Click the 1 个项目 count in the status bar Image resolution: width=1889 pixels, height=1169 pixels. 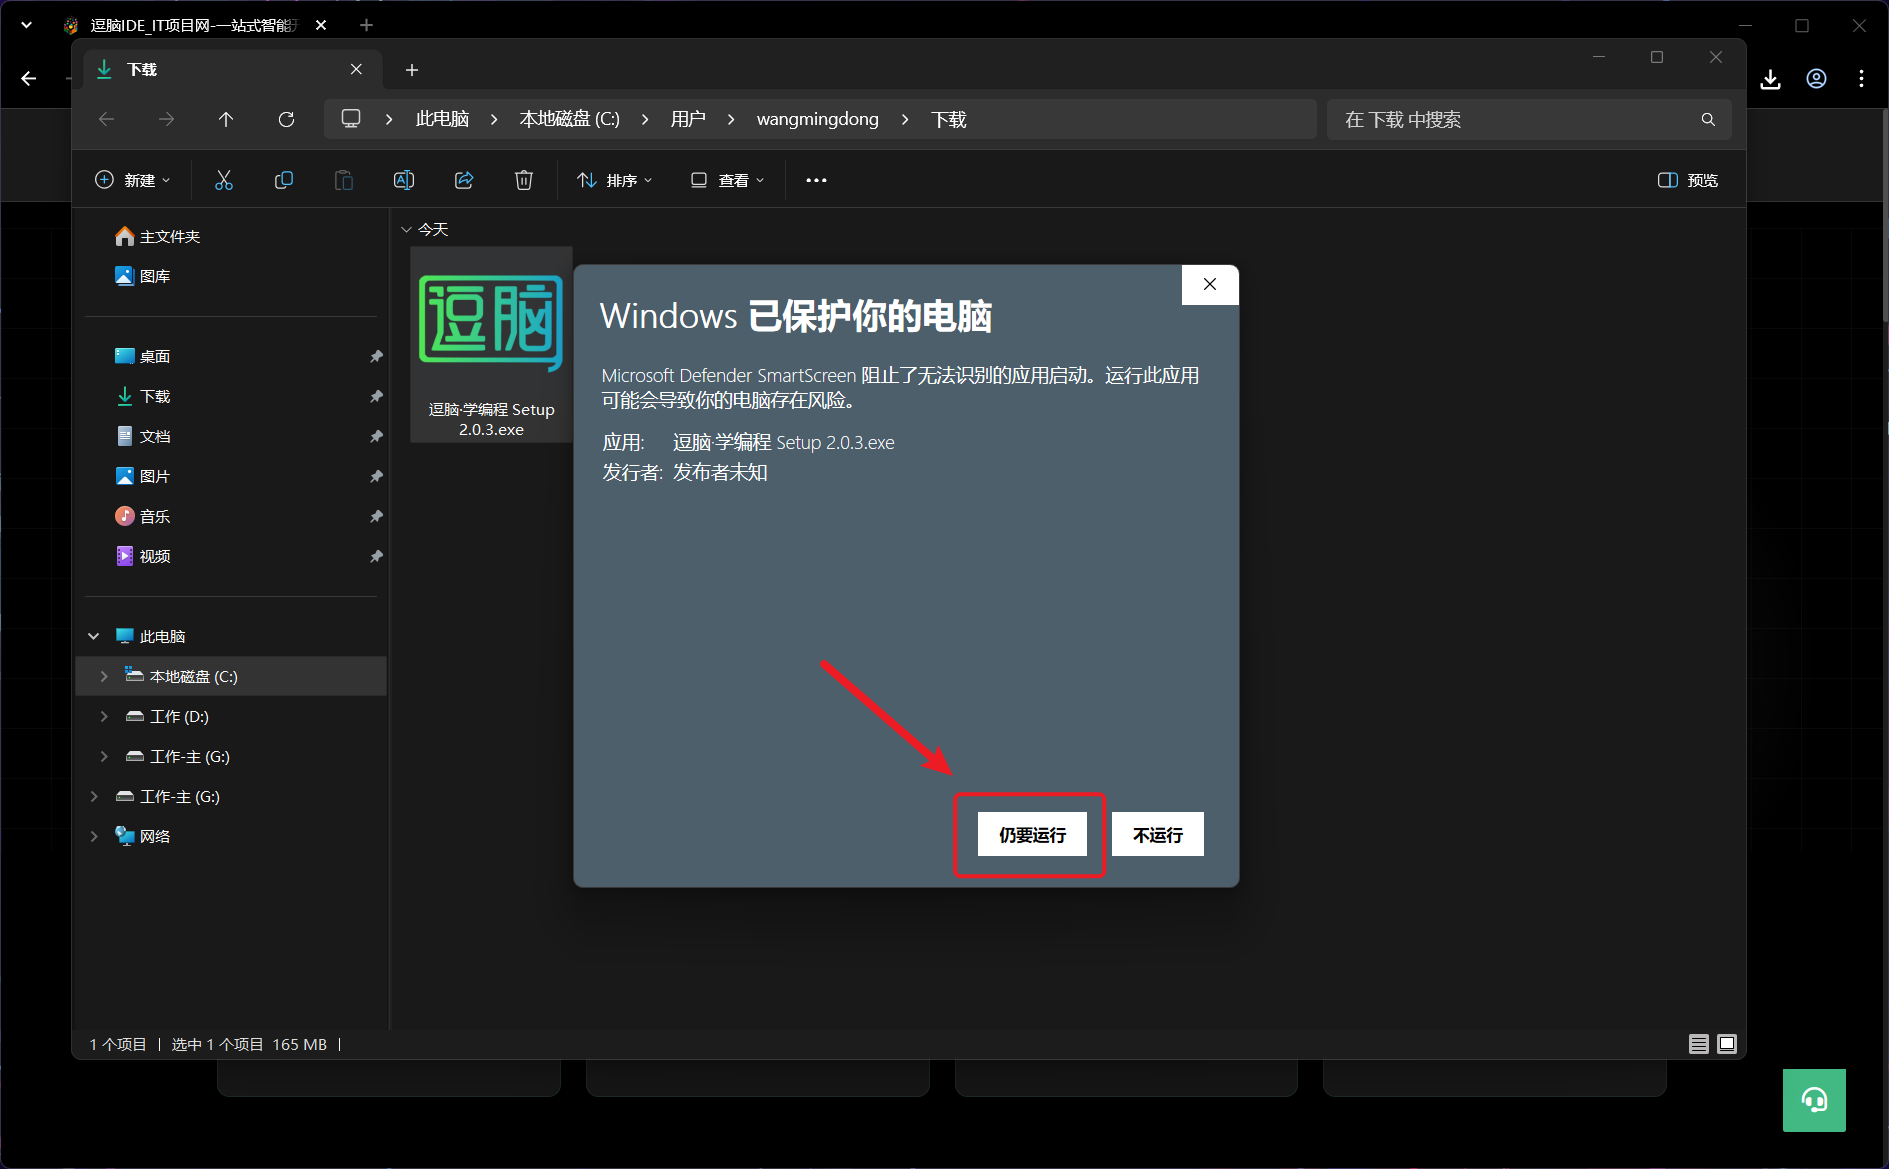[x=118, y=1044]
